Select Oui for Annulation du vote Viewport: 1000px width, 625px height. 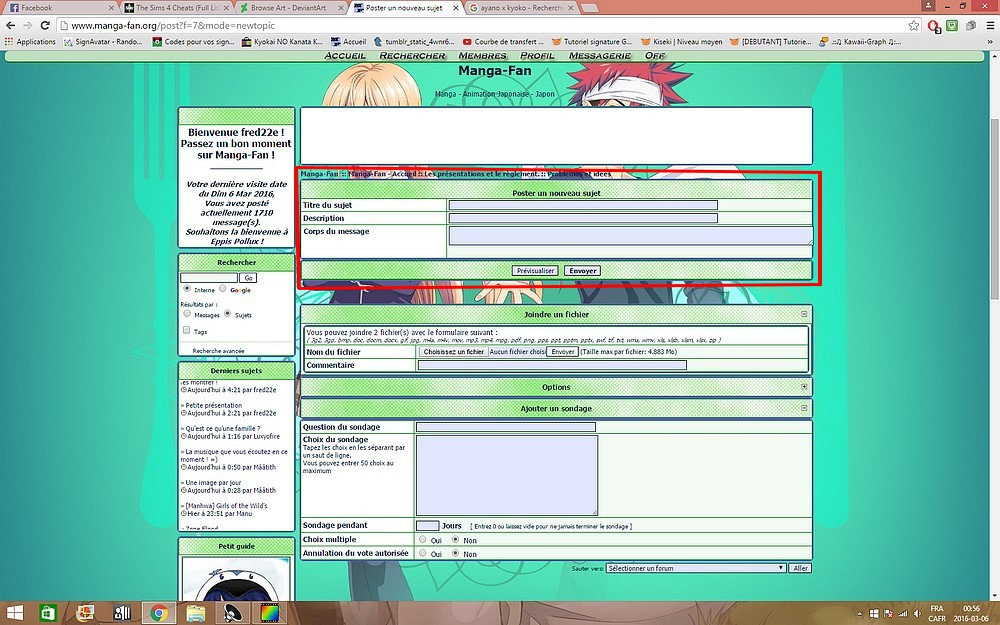[422, 554]
